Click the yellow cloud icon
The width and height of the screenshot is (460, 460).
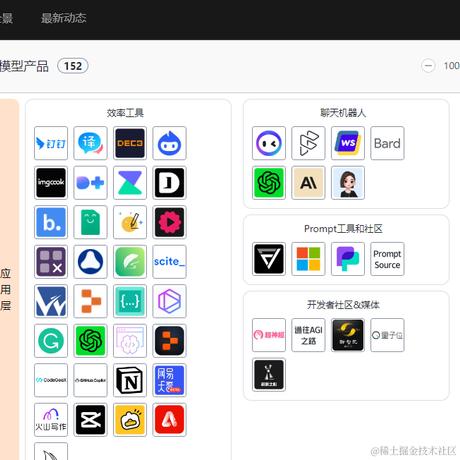point(130,420)
